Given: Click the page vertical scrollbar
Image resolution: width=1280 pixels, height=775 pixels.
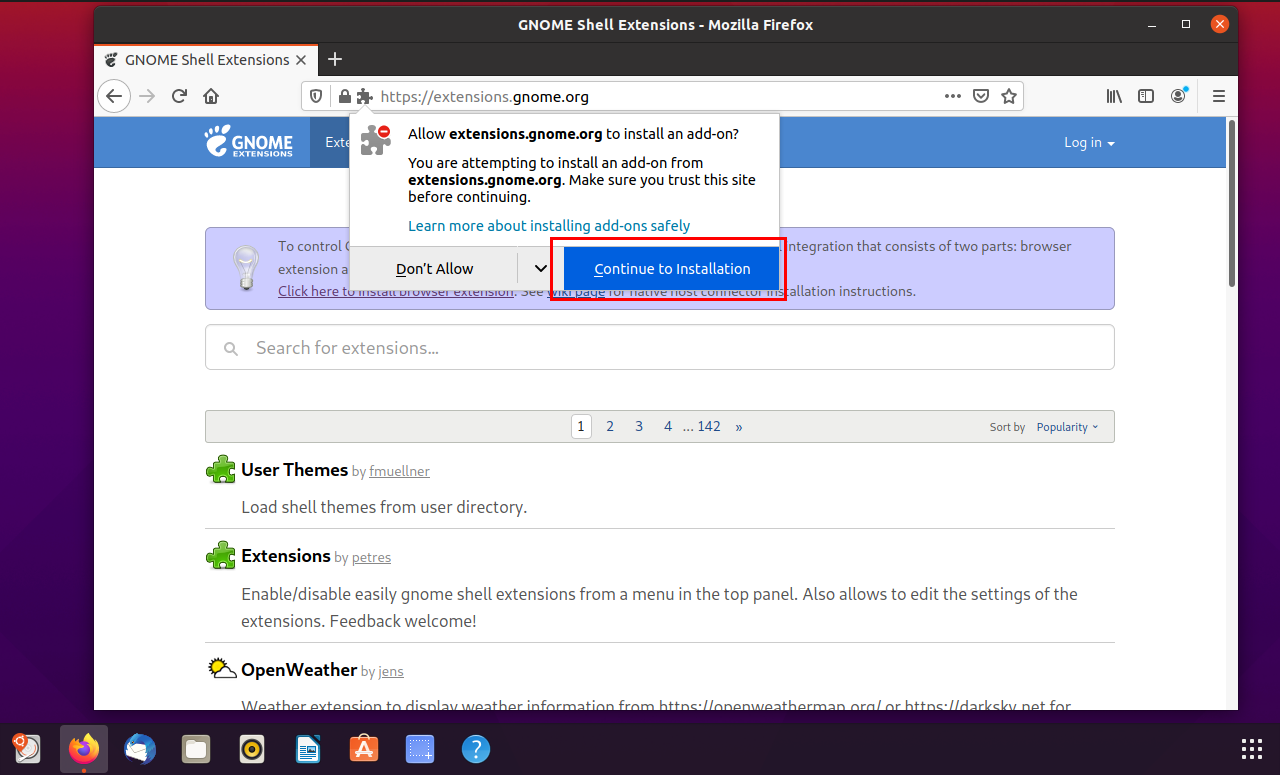Looking at the screenshot, I should coord(1232,204).
